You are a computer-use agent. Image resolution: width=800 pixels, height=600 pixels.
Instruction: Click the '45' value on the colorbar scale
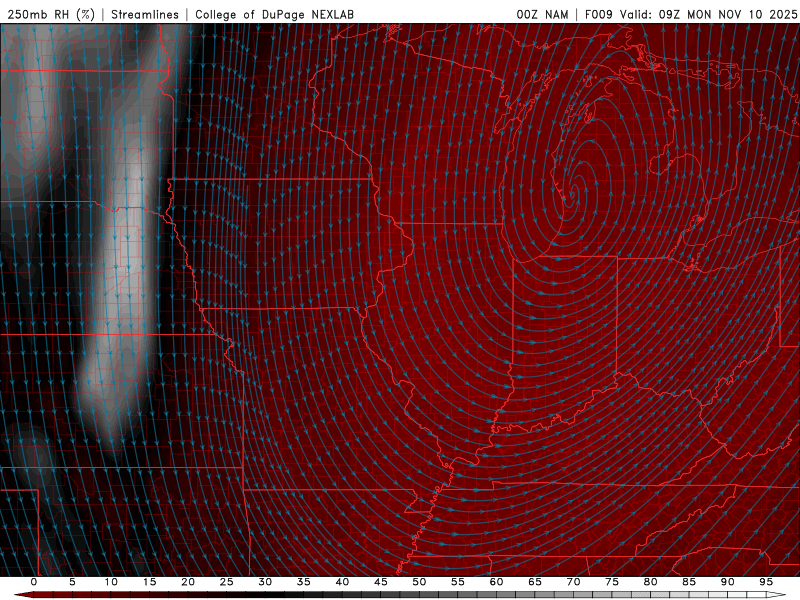[381, 582]
